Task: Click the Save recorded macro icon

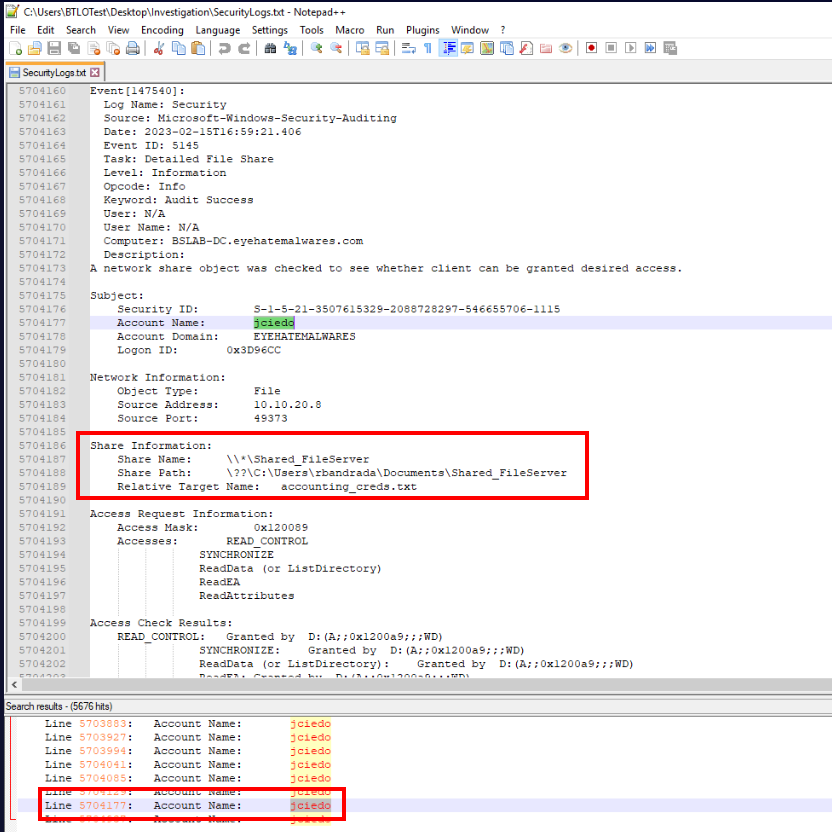Action: tap(670, 48)
